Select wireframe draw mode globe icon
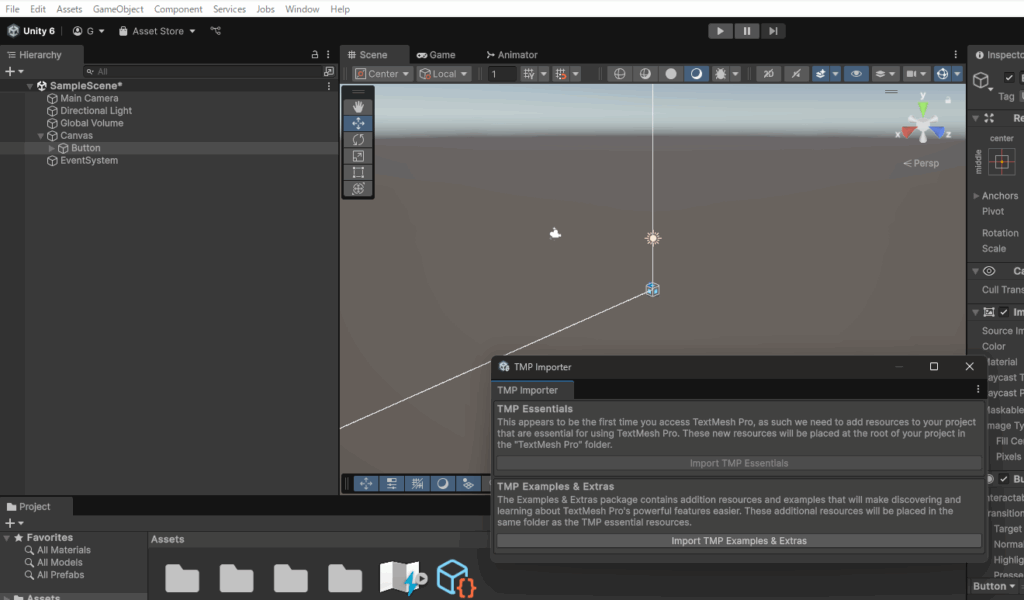Image resolution: width=1024 pixels, height=600 pixels. tap(619, 74)
